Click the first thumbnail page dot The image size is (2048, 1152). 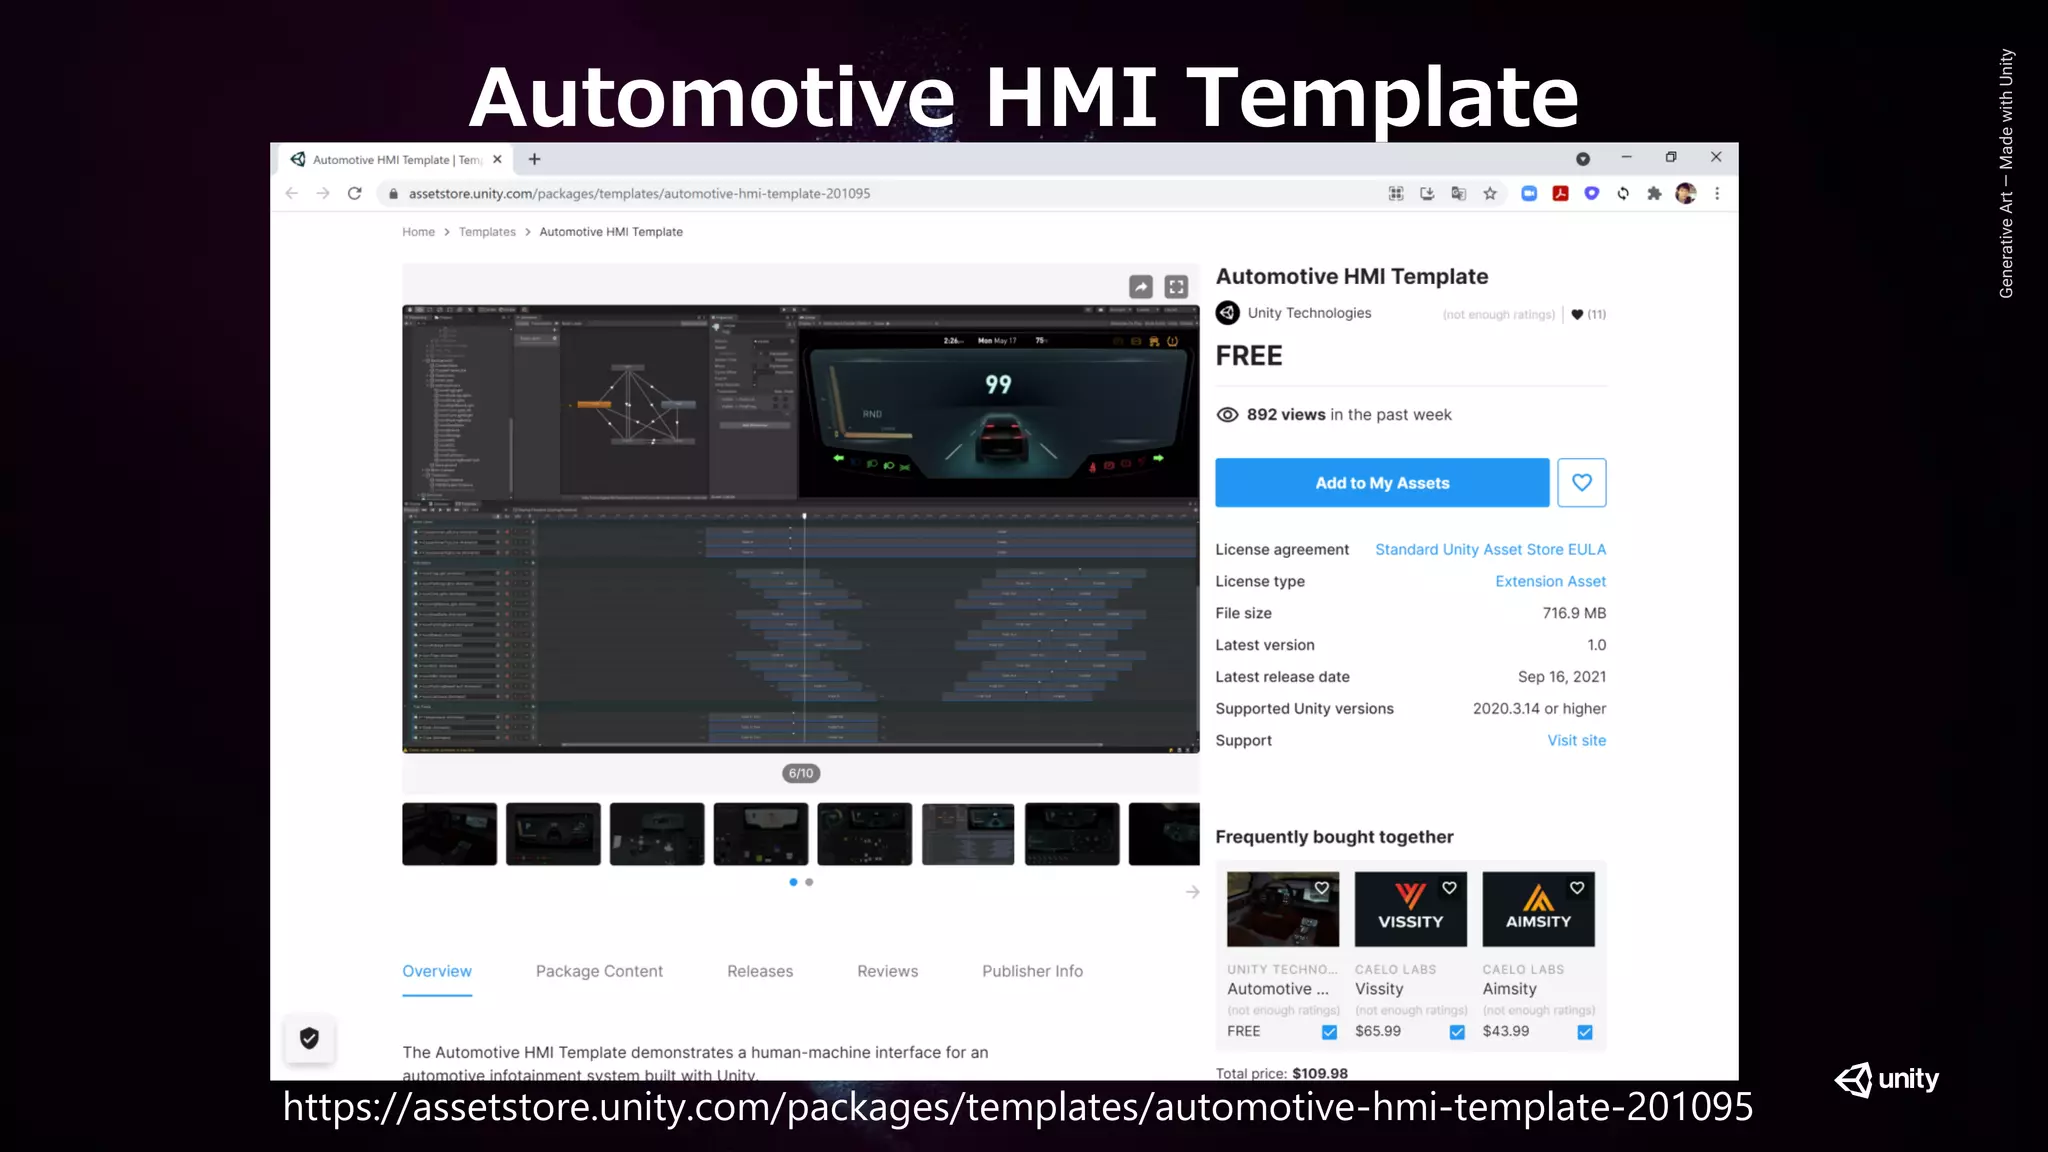tap(793, 882)
